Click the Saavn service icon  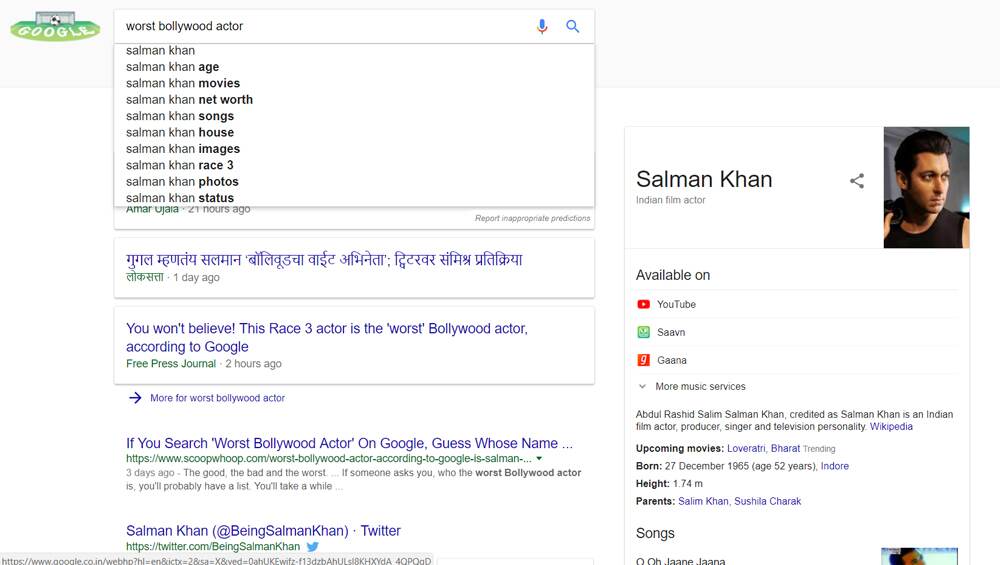point(643,332)
